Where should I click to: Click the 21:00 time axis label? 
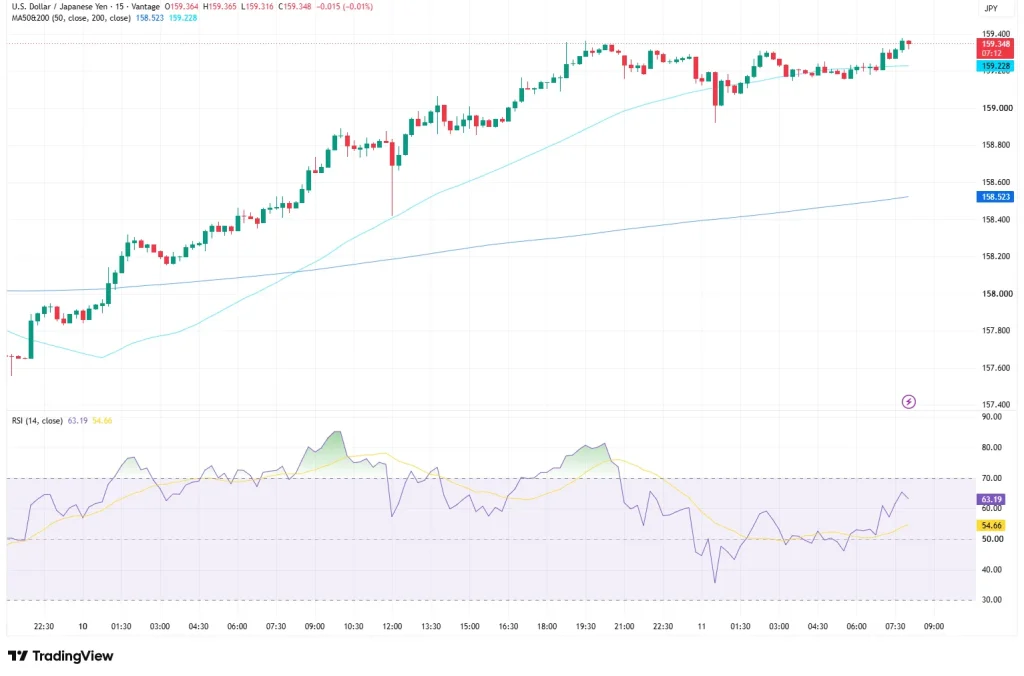624,626
